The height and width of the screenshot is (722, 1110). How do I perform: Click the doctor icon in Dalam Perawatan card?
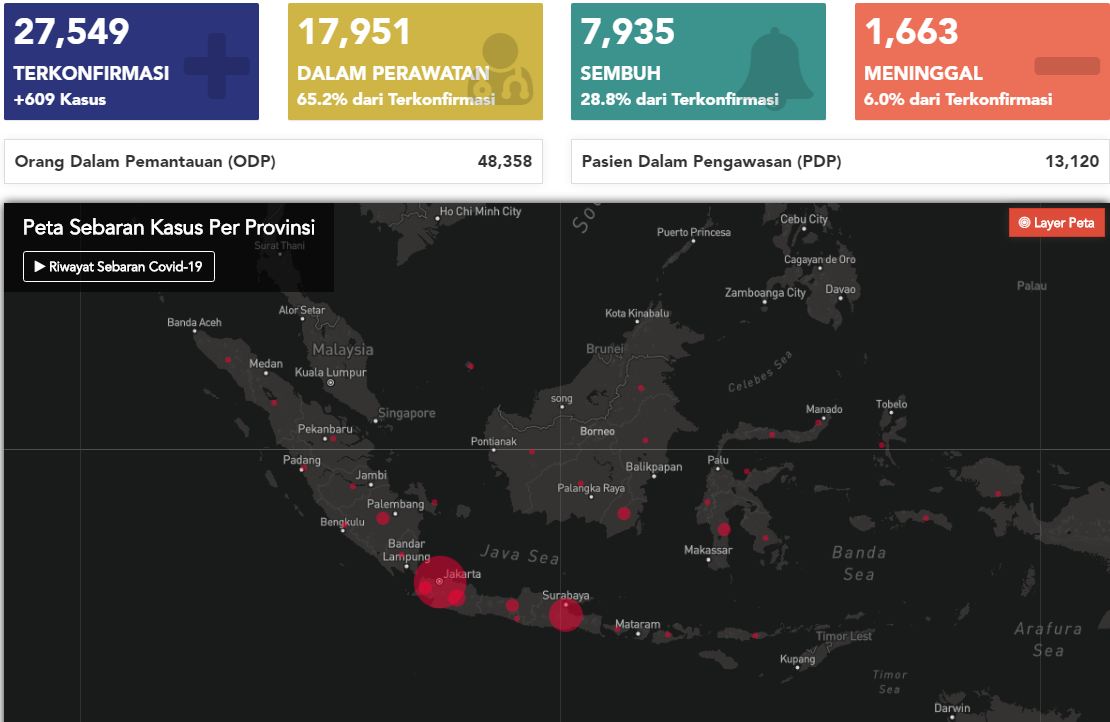pyautogui.click(x=500, y=69)
